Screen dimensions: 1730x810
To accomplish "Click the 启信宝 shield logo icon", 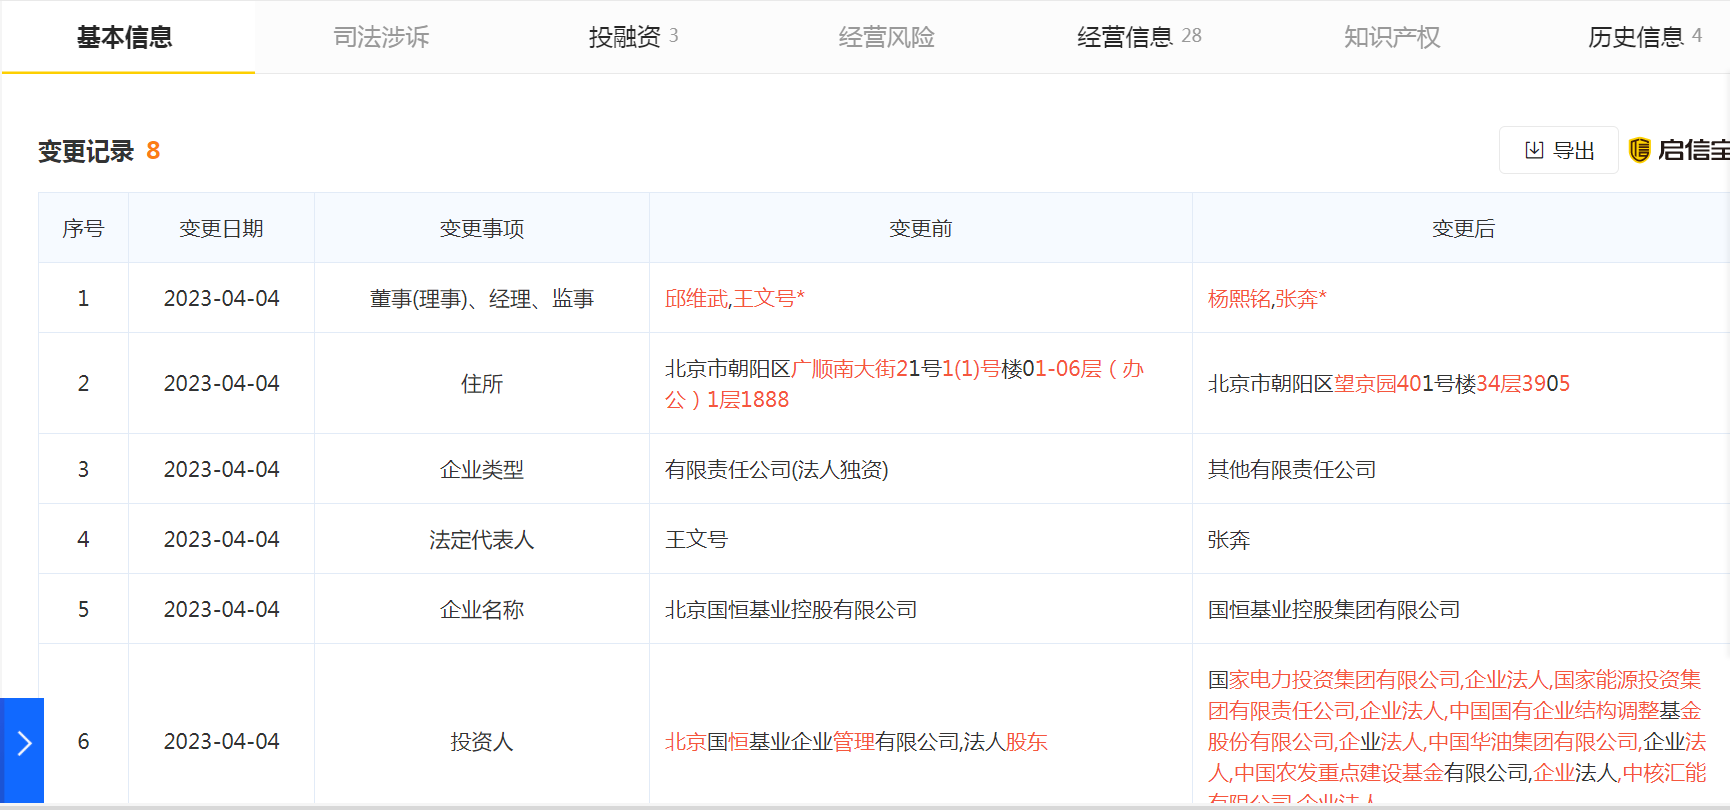I will coord(1640,150).
